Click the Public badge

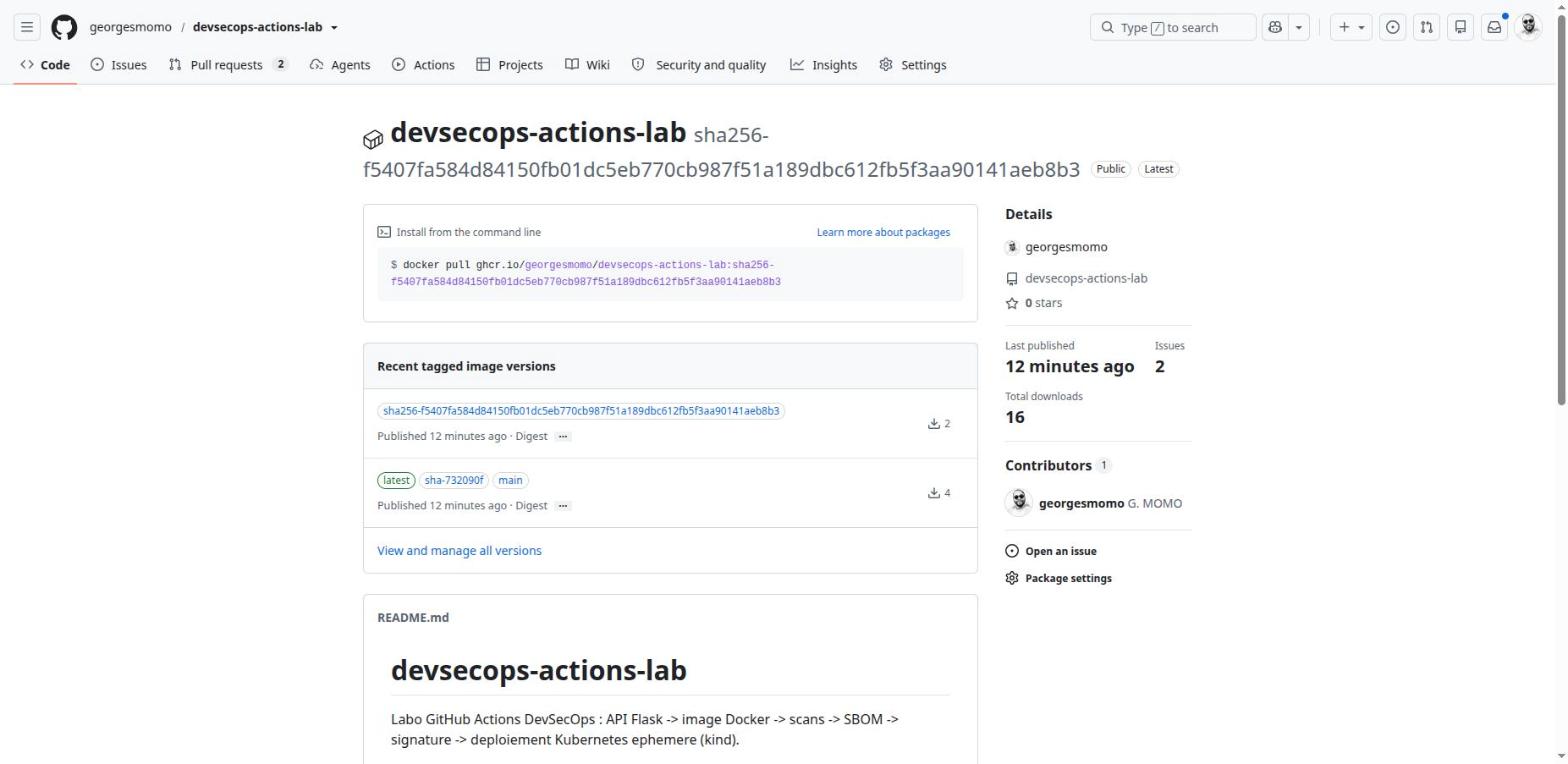point(1110,169)
